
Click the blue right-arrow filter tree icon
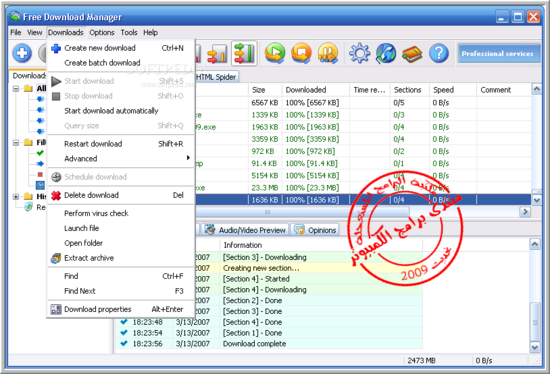coord(40,163)
